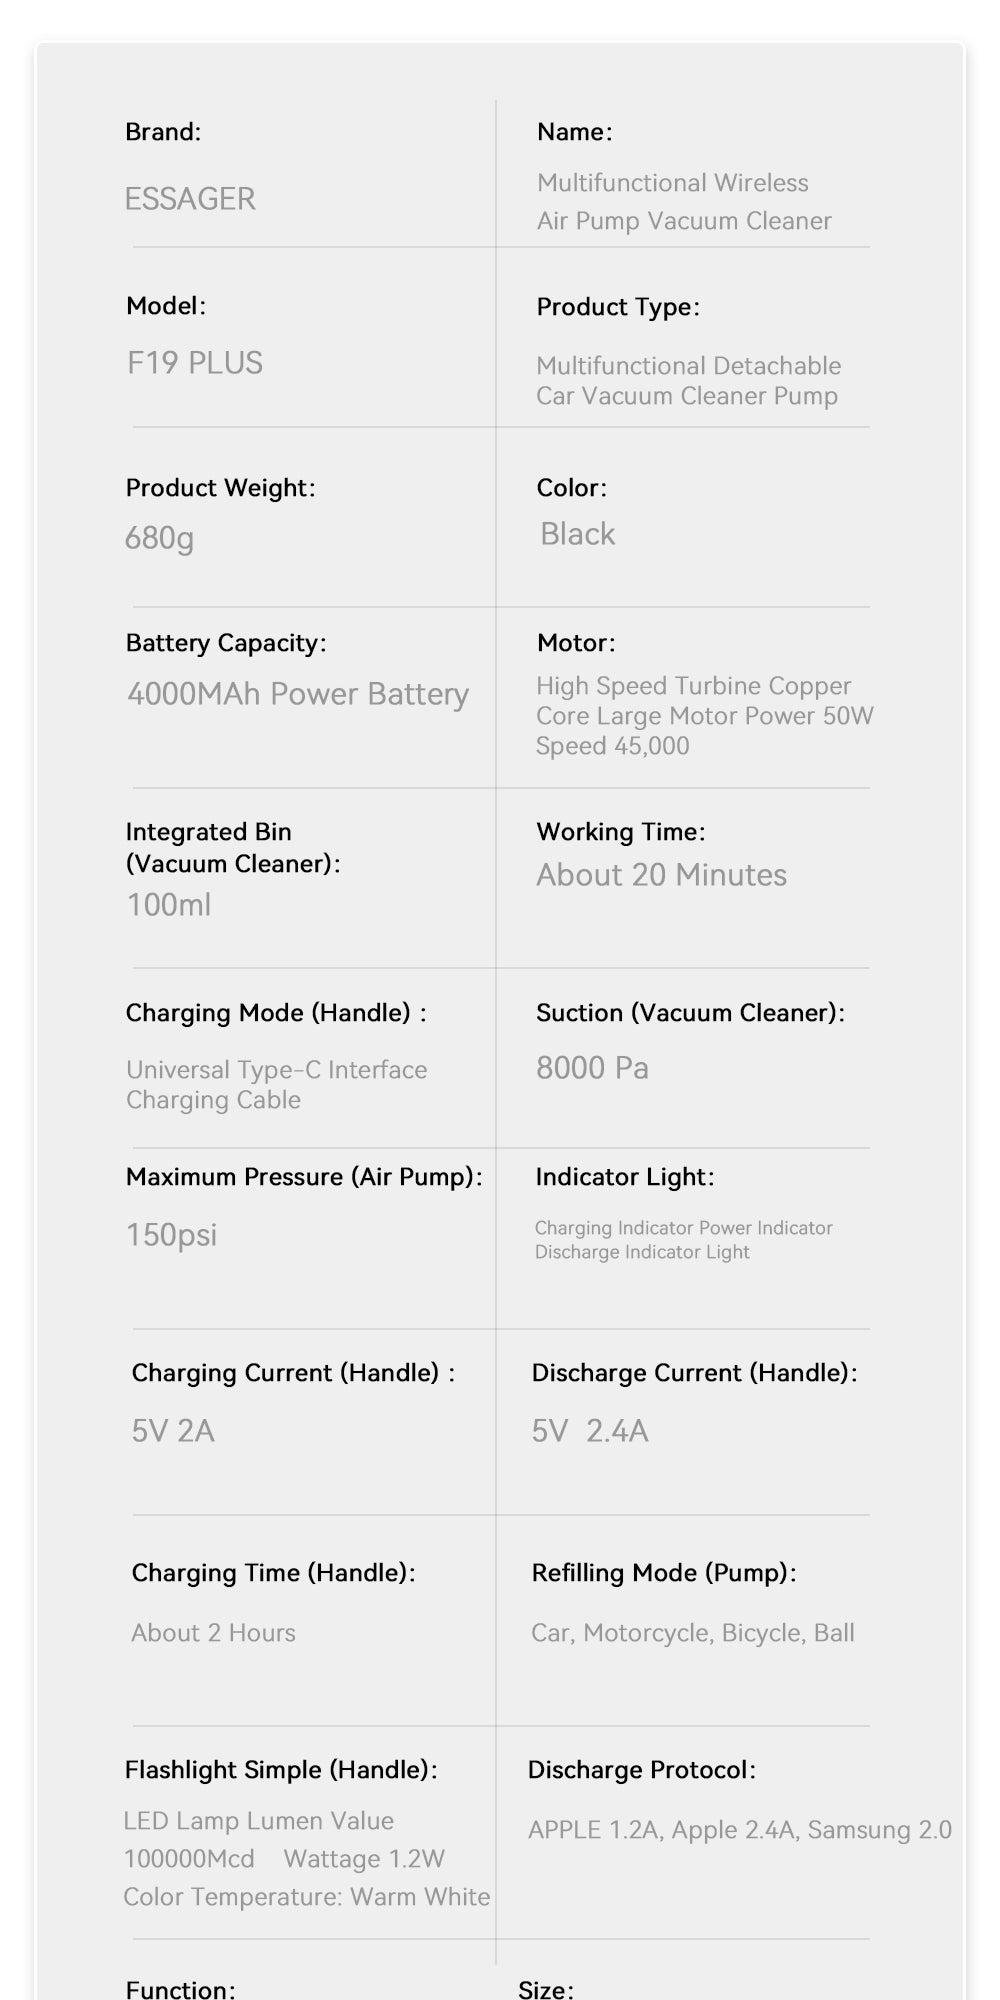This screenshot has height=2000, width=1000.
Task: Click the Motor heading label
Action: coord(576,643)
